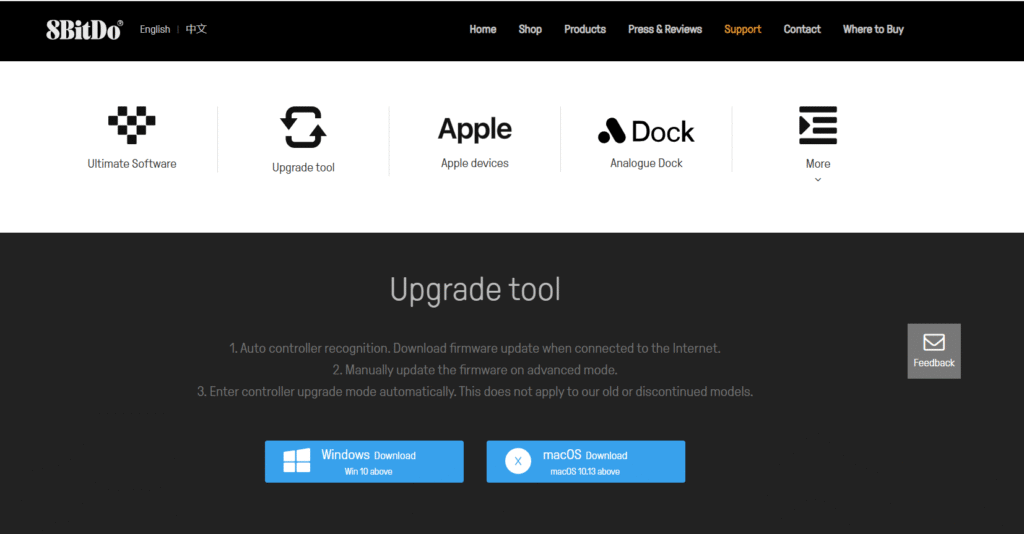Screen dimensions: 1024x534
Task: Click the macOS X circle icon
Action: 518,461
